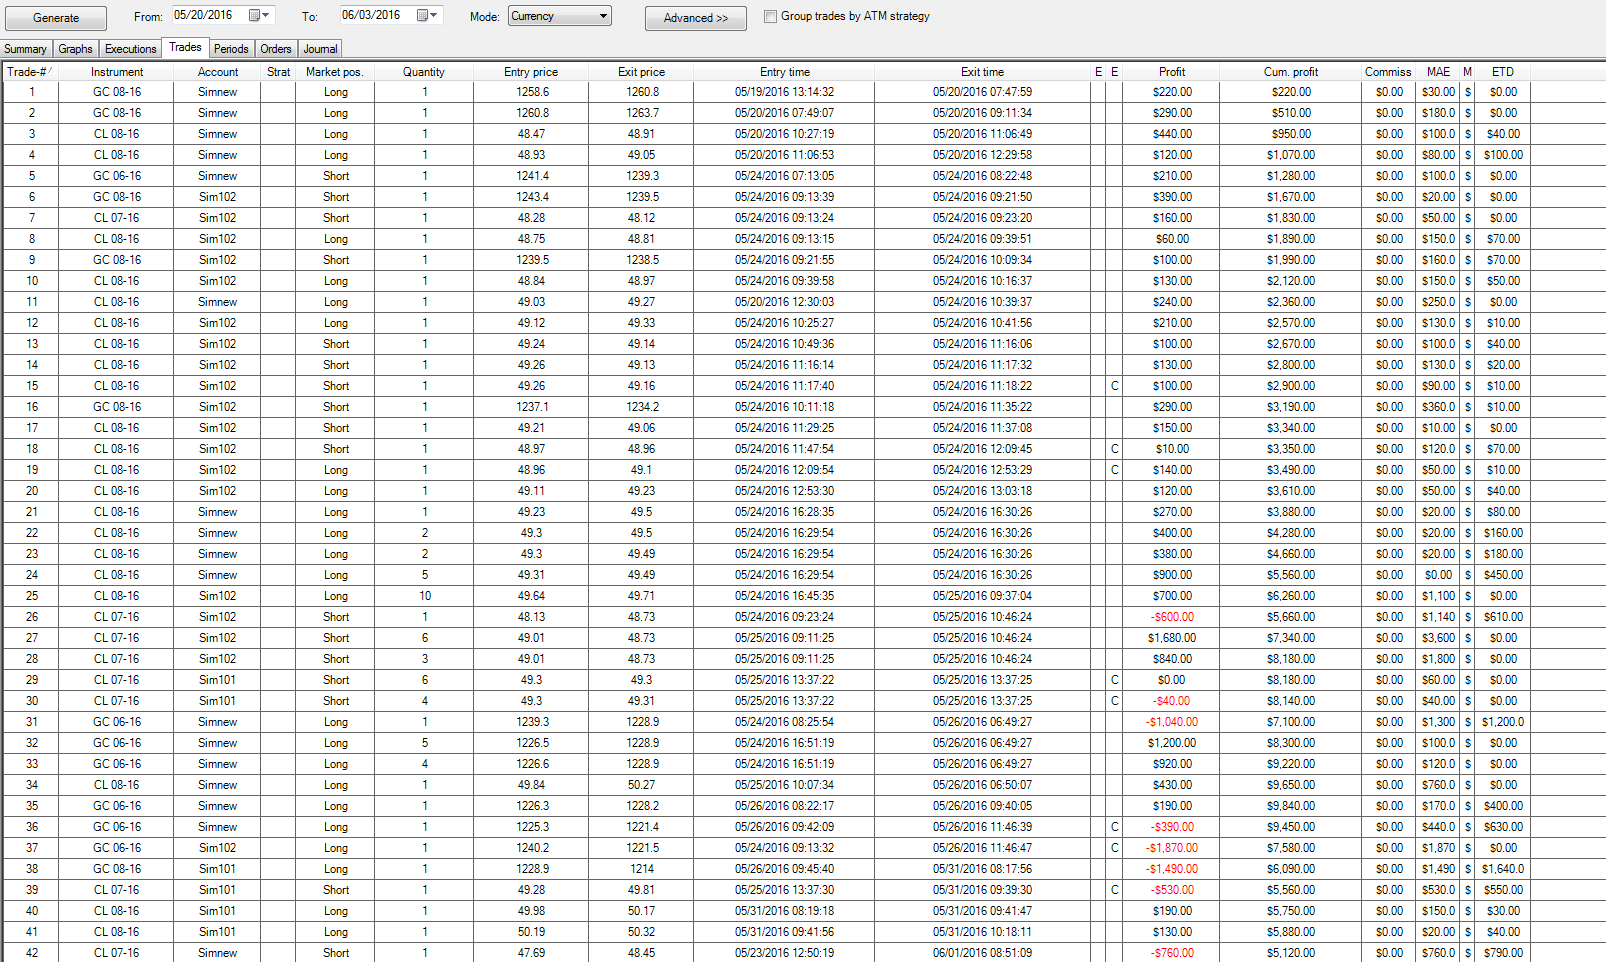Show the Journal tab
Image resolution: width=1606 pixels, height=962 pixels.
click(x=320, y=49)
